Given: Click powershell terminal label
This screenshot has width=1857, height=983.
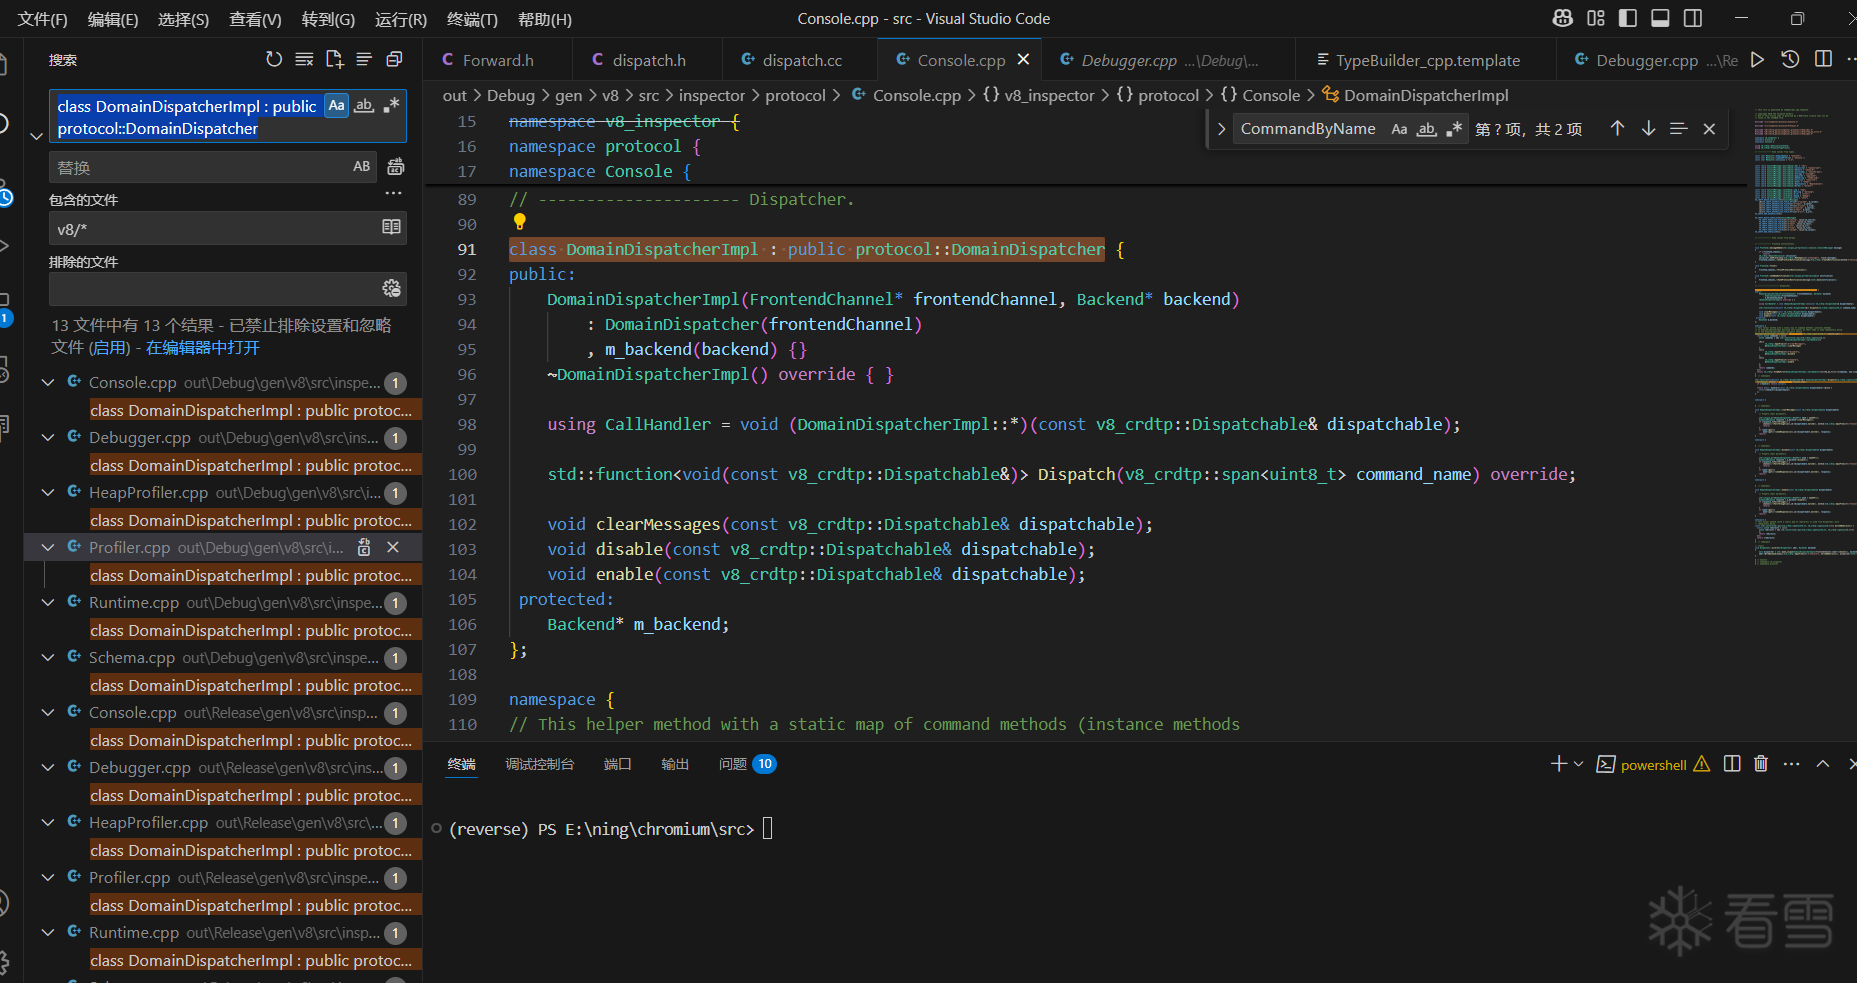Looking at the screenshot, I should click(1653, 765).
